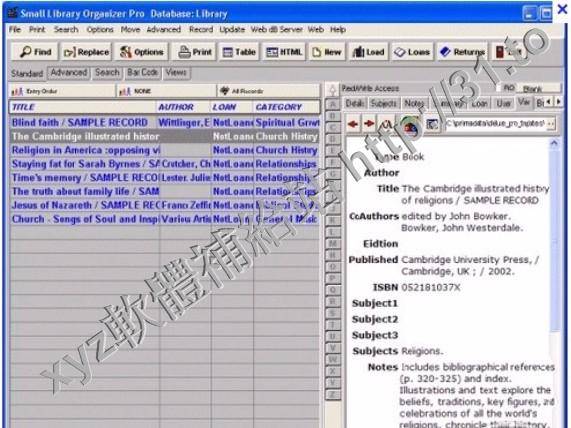Open the Entry Order sort selector
Viewport: 571px width, 428px height.
(61, 91)
